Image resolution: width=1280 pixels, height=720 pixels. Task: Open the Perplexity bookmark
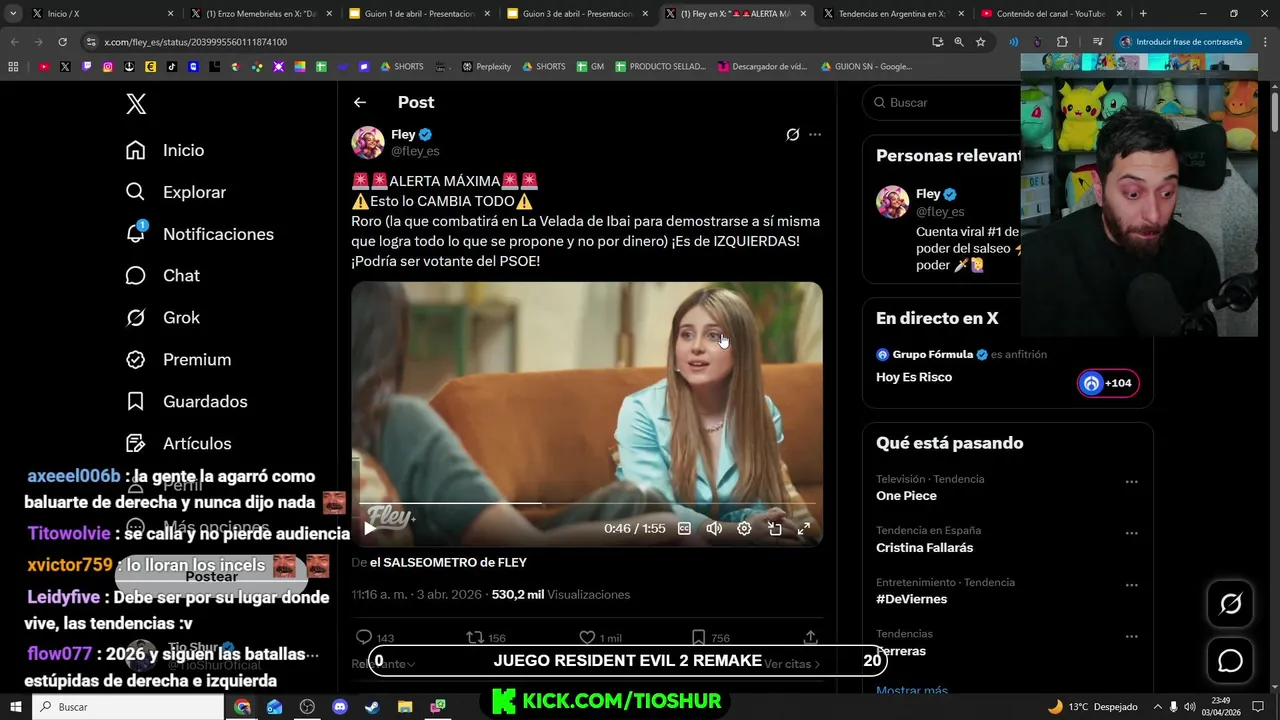coord(486,67)
